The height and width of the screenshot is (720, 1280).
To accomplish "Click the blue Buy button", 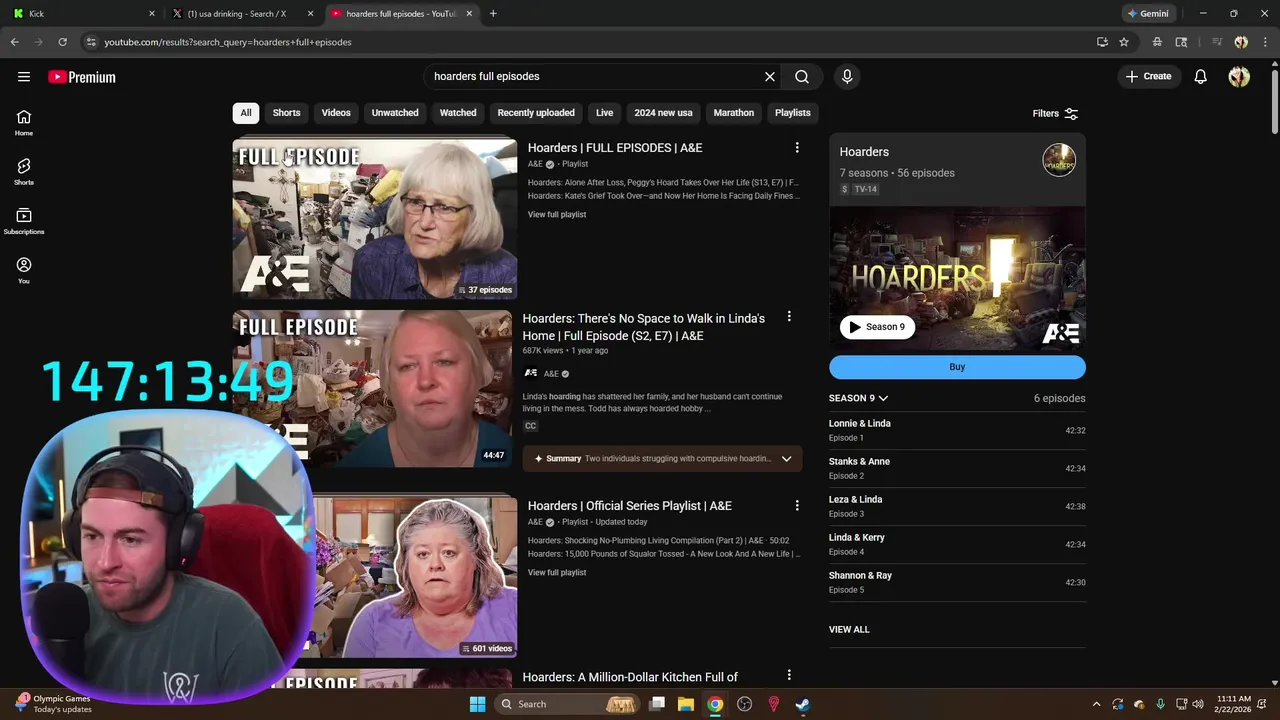I will click(957, 367).
